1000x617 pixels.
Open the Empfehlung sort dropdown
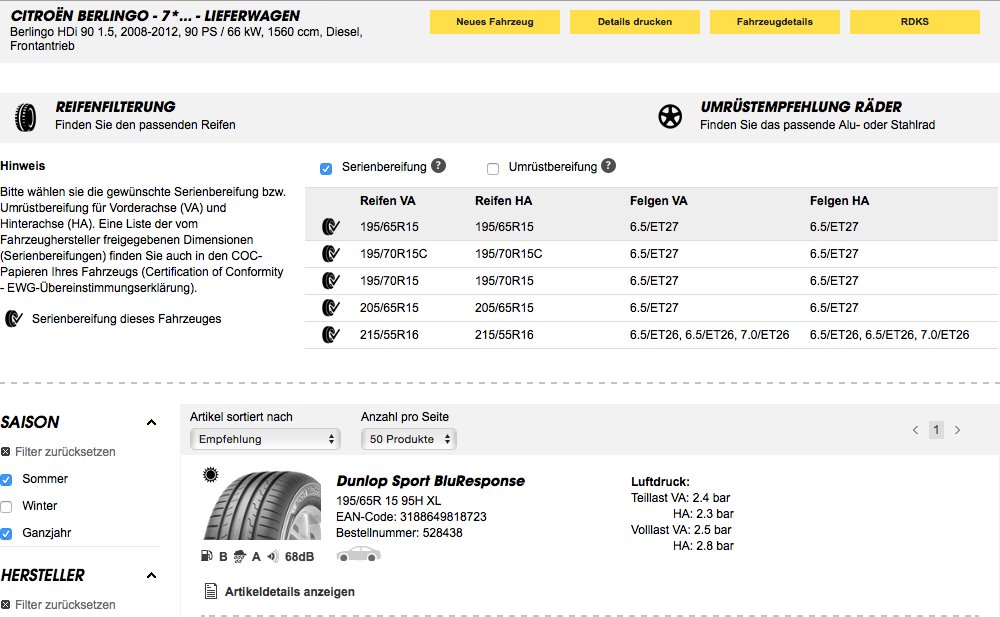tap(265, 439)
